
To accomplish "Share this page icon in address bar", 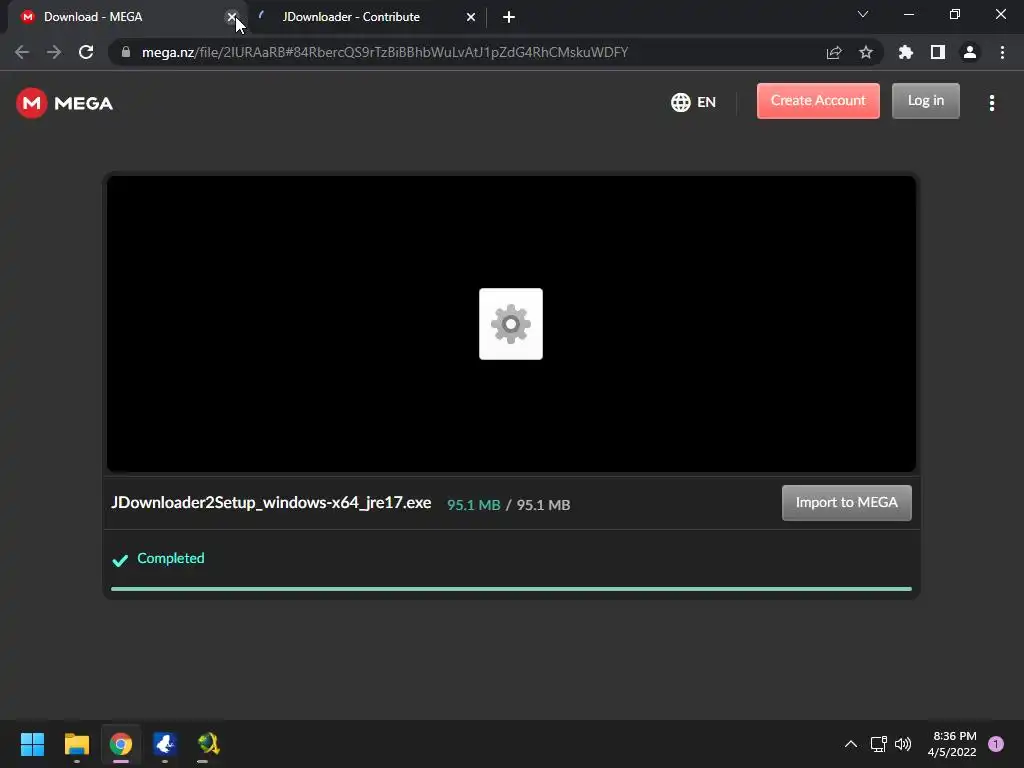I will (834, 52).
